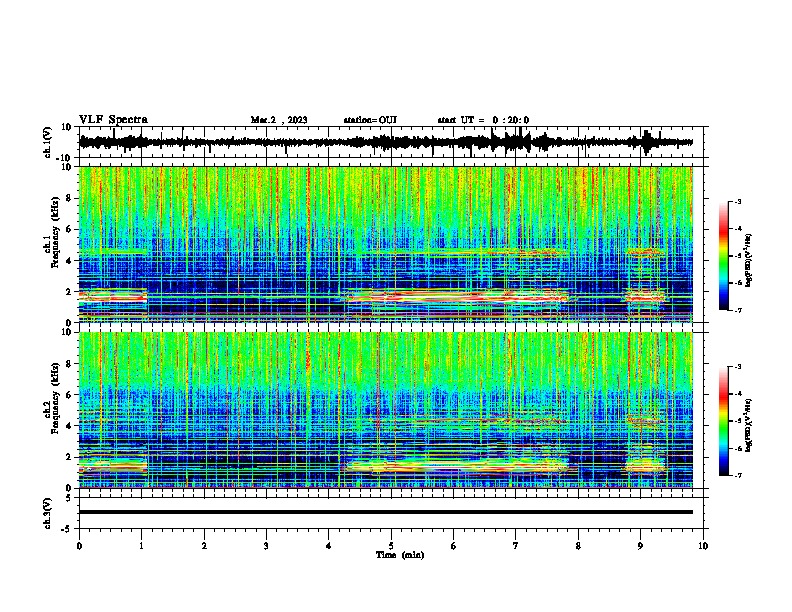Image resolution: width=792 pixels, height=612 pixels.
Task: Click time axis tick label "1"
Action: click(x=141, y=546)
